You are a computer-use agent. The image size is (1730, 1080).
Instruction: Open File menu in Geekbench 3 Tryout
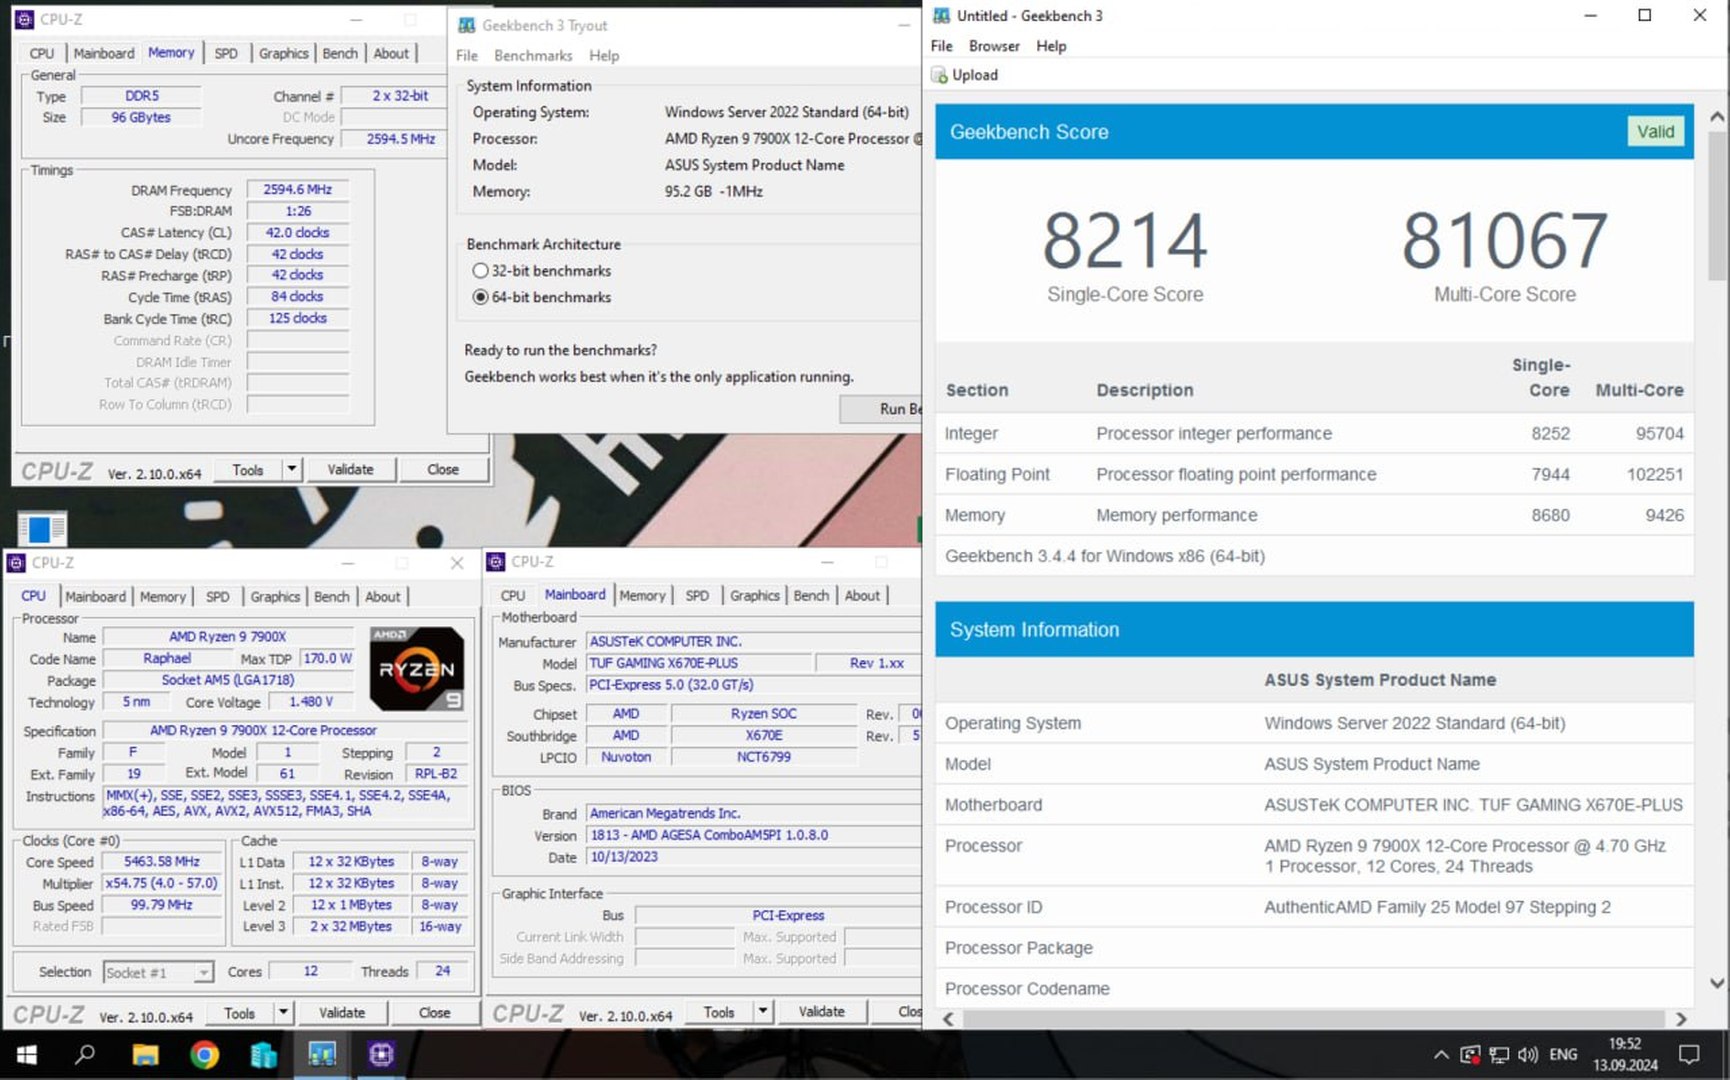click(467, 55)
